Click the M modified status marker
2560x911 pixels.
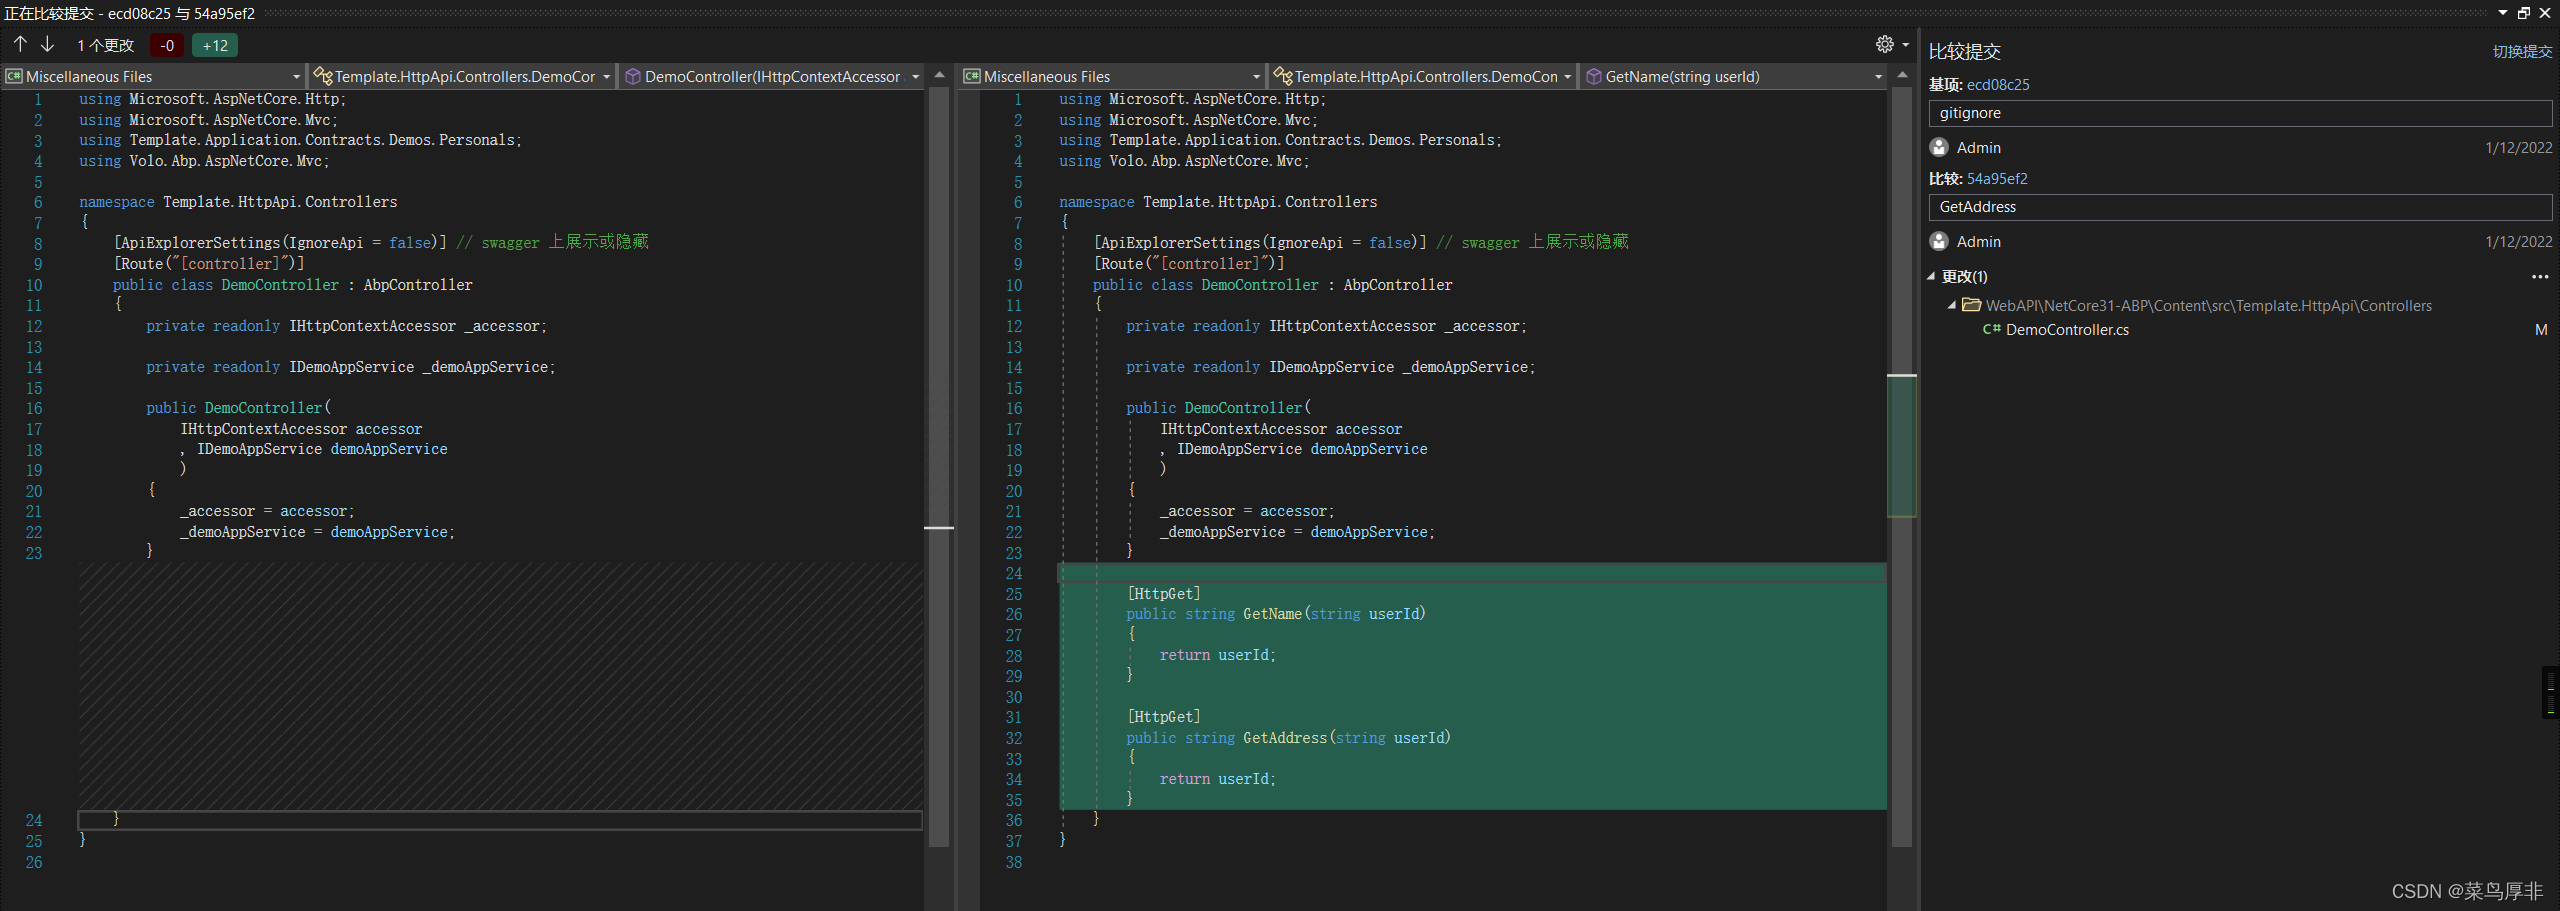point(2541,329)
